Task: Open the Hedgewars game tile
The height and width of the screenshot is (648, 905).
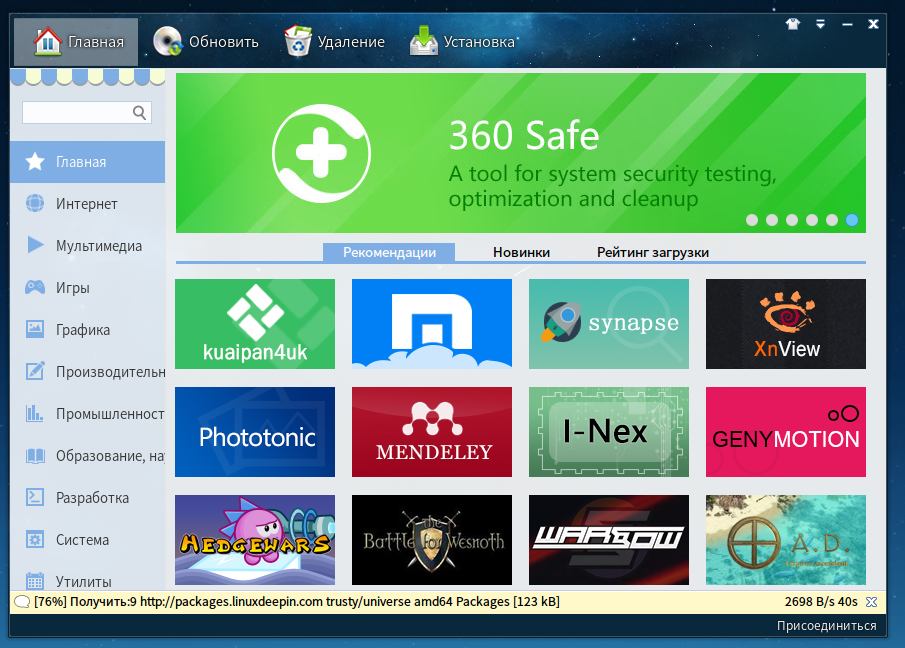Action: tap(255, 540)
